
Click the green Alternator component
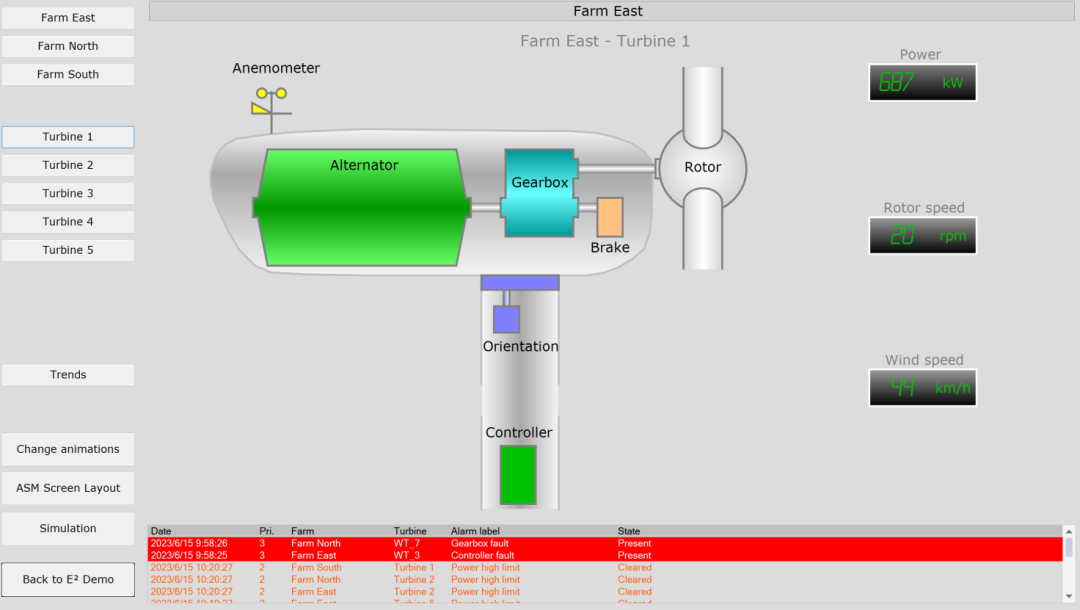tap(362, 208)
